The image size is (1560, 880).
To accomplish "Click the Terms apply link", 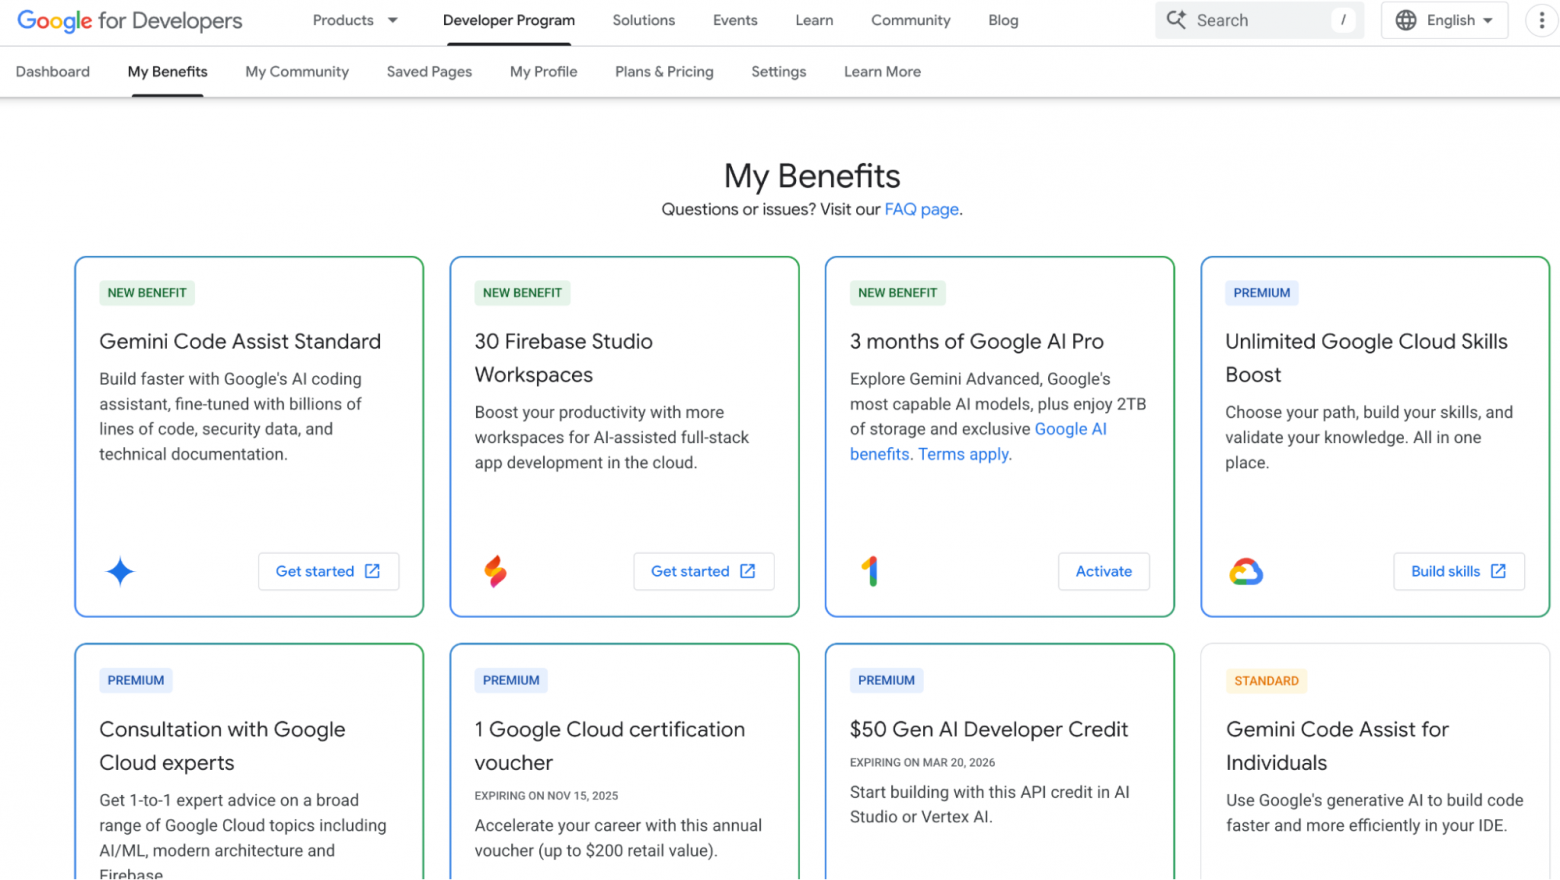I will click(x=963, y=453).
